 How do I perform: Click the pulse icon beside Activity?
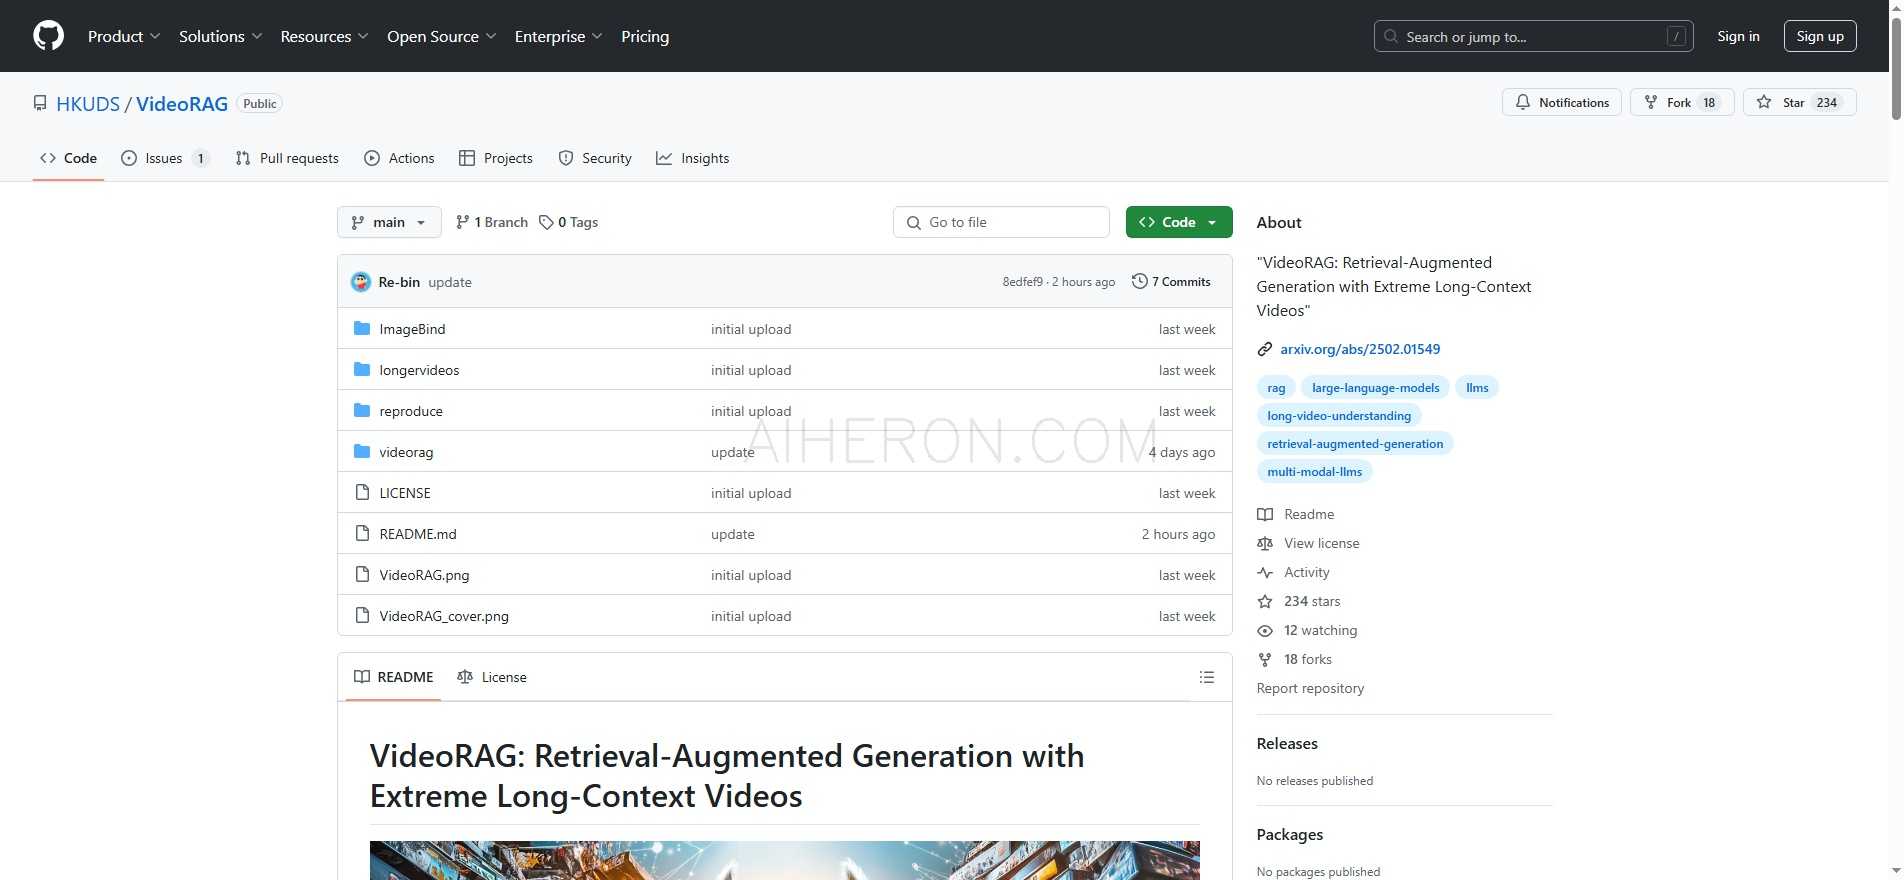pos(1265,572)
